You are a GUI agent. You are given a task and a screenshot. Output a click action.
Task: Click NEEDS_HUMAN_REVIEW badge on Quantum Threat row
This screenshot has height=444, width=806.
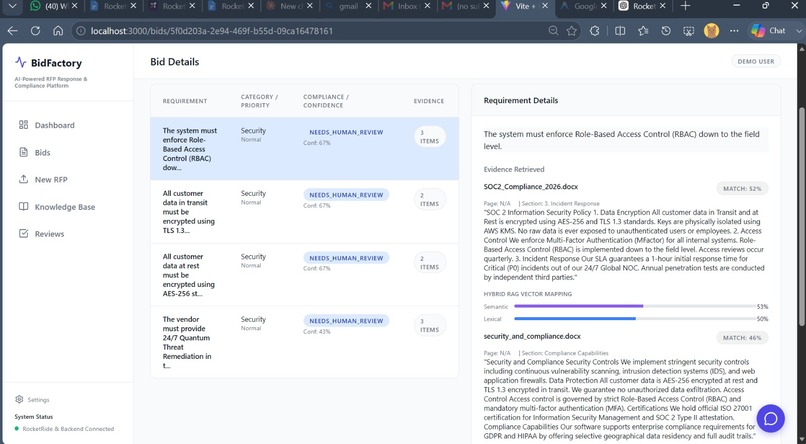pyautogui.click(x=346, y=321)
